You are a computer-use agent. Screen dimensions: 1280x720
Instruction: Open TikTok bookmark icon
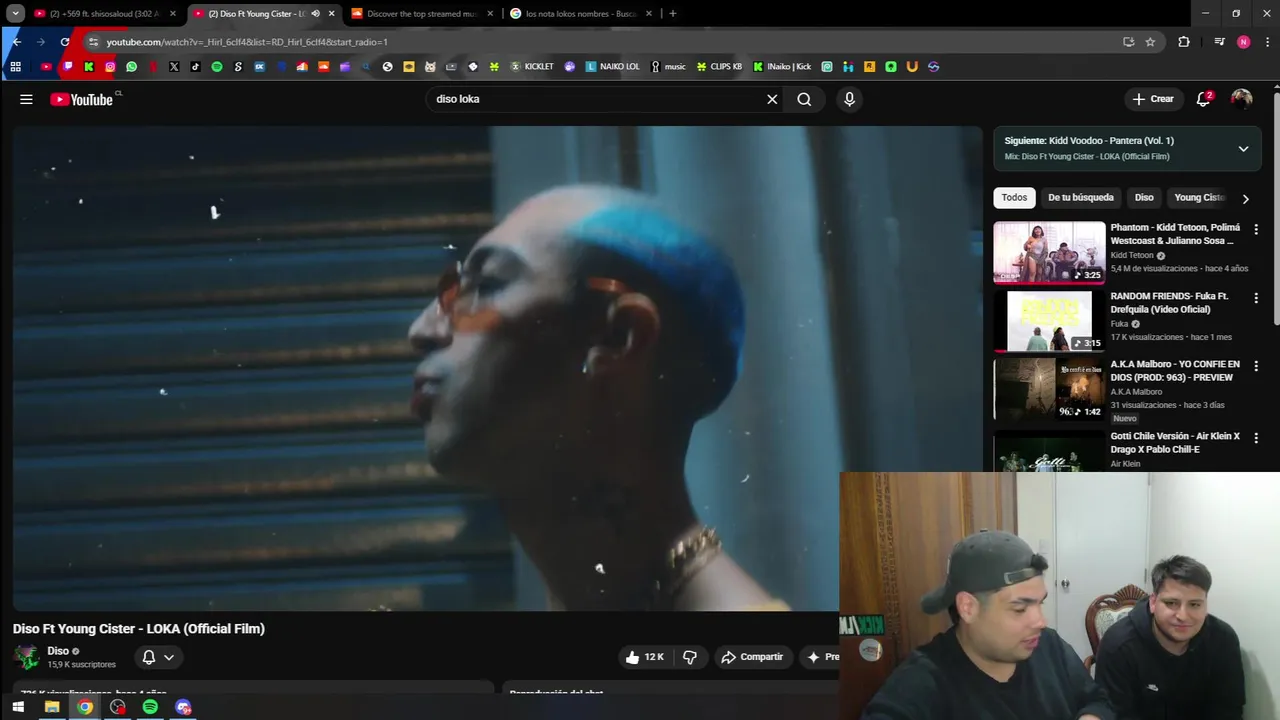tap(195, 67)
